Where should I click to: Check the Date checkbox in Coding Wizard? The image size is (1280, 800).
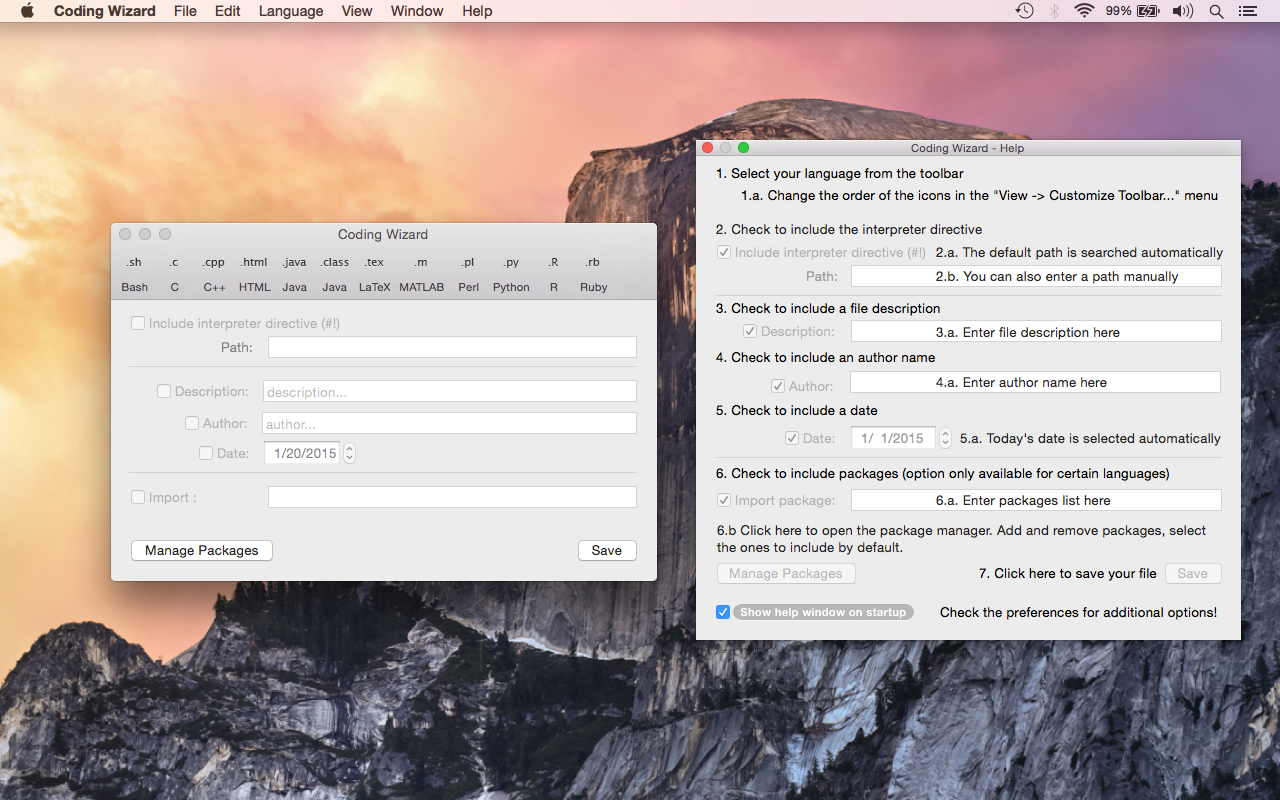pos(206,453)
